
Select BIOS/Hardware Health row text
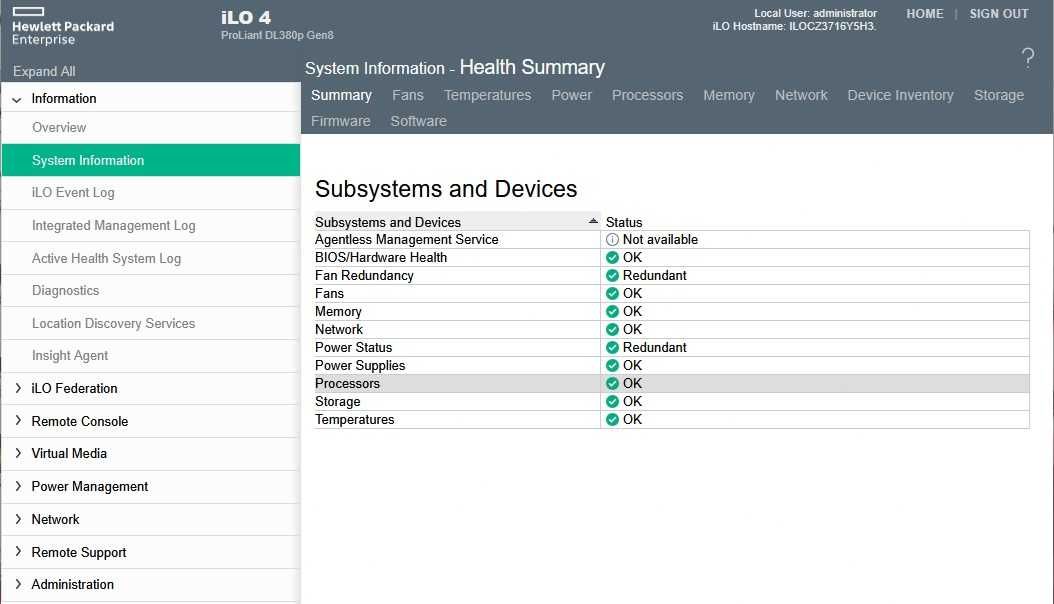[380, 257]
